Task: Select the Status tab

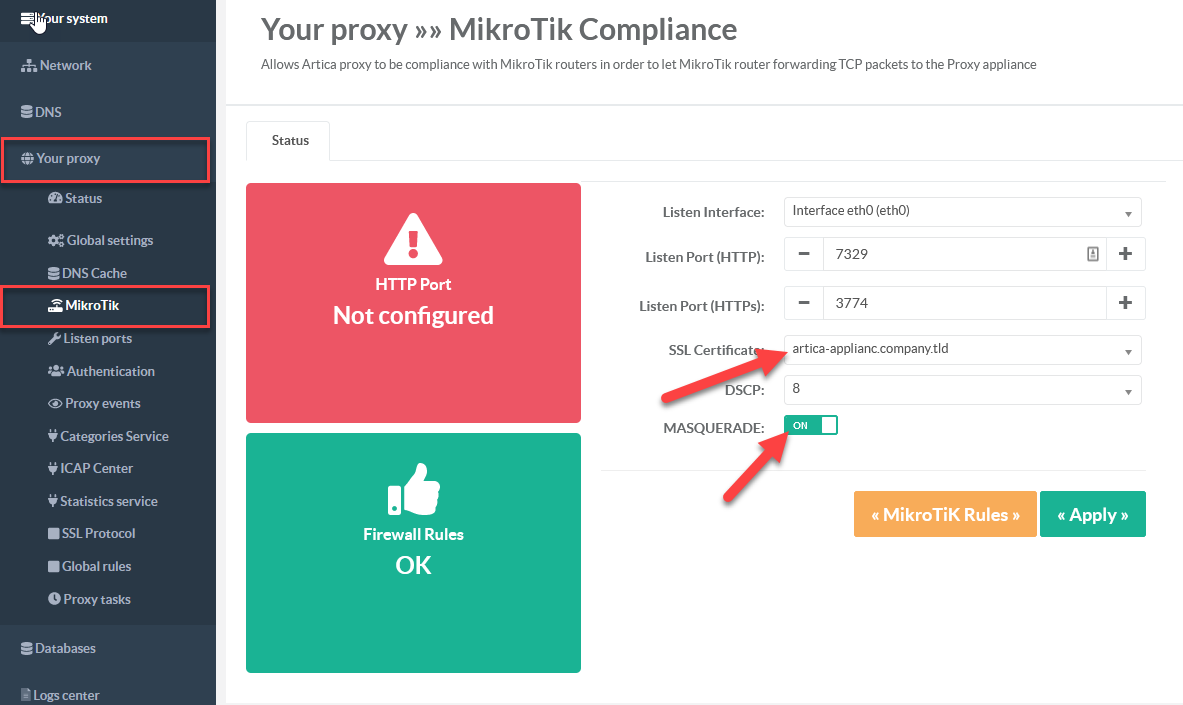Action: pyautogui.click(x=290, y=141)
